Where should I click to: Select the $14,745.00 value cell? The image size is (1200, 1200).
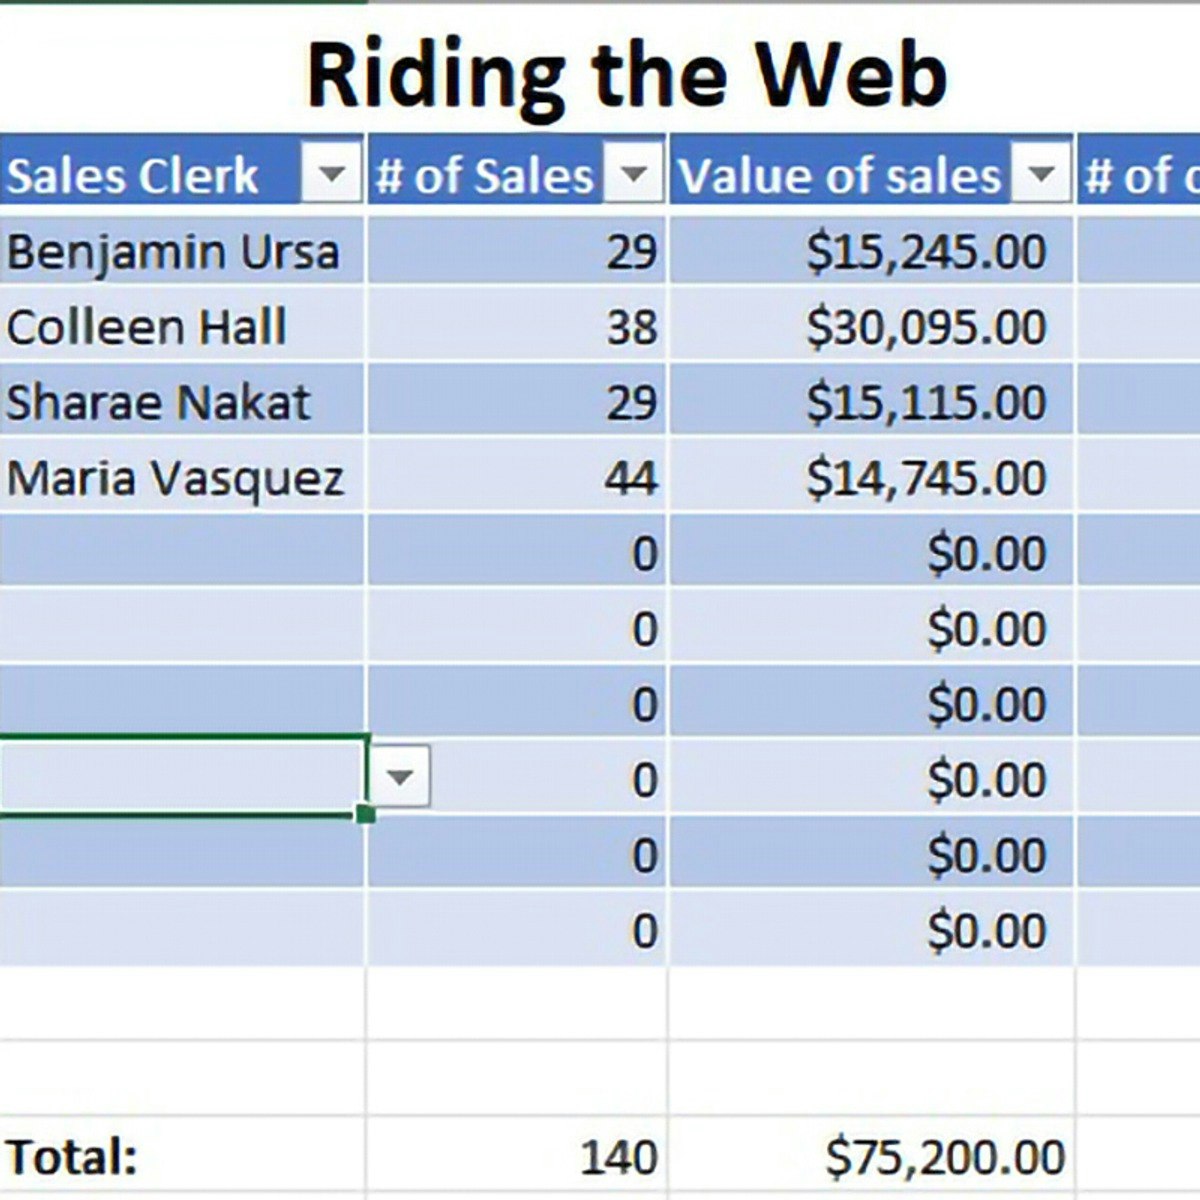[925, 478]
